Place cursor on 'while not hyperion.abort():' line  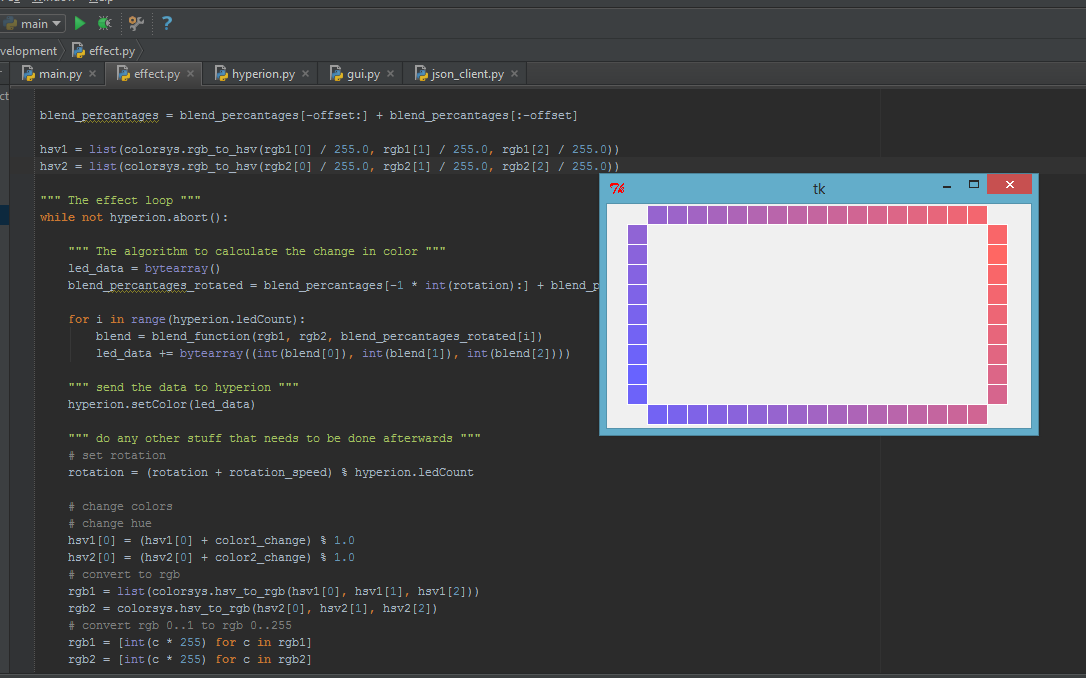134,217
